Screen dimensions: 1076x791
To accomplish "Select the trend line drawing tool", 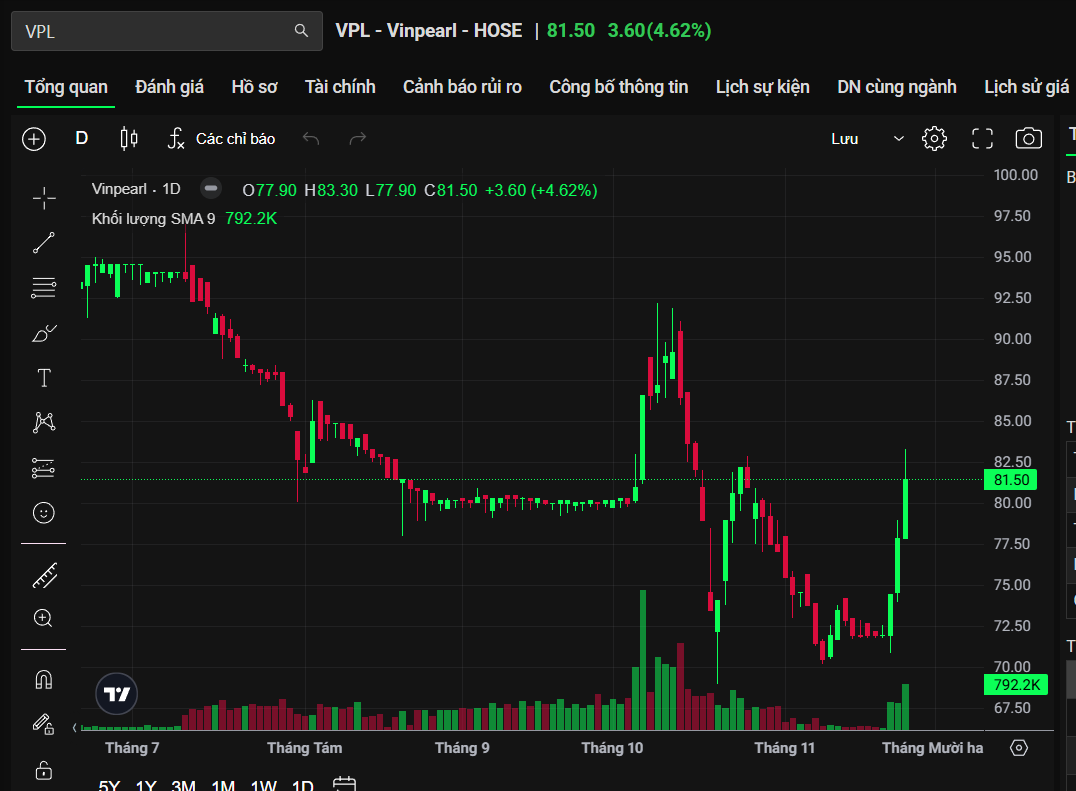I will (x=44, y=242).
